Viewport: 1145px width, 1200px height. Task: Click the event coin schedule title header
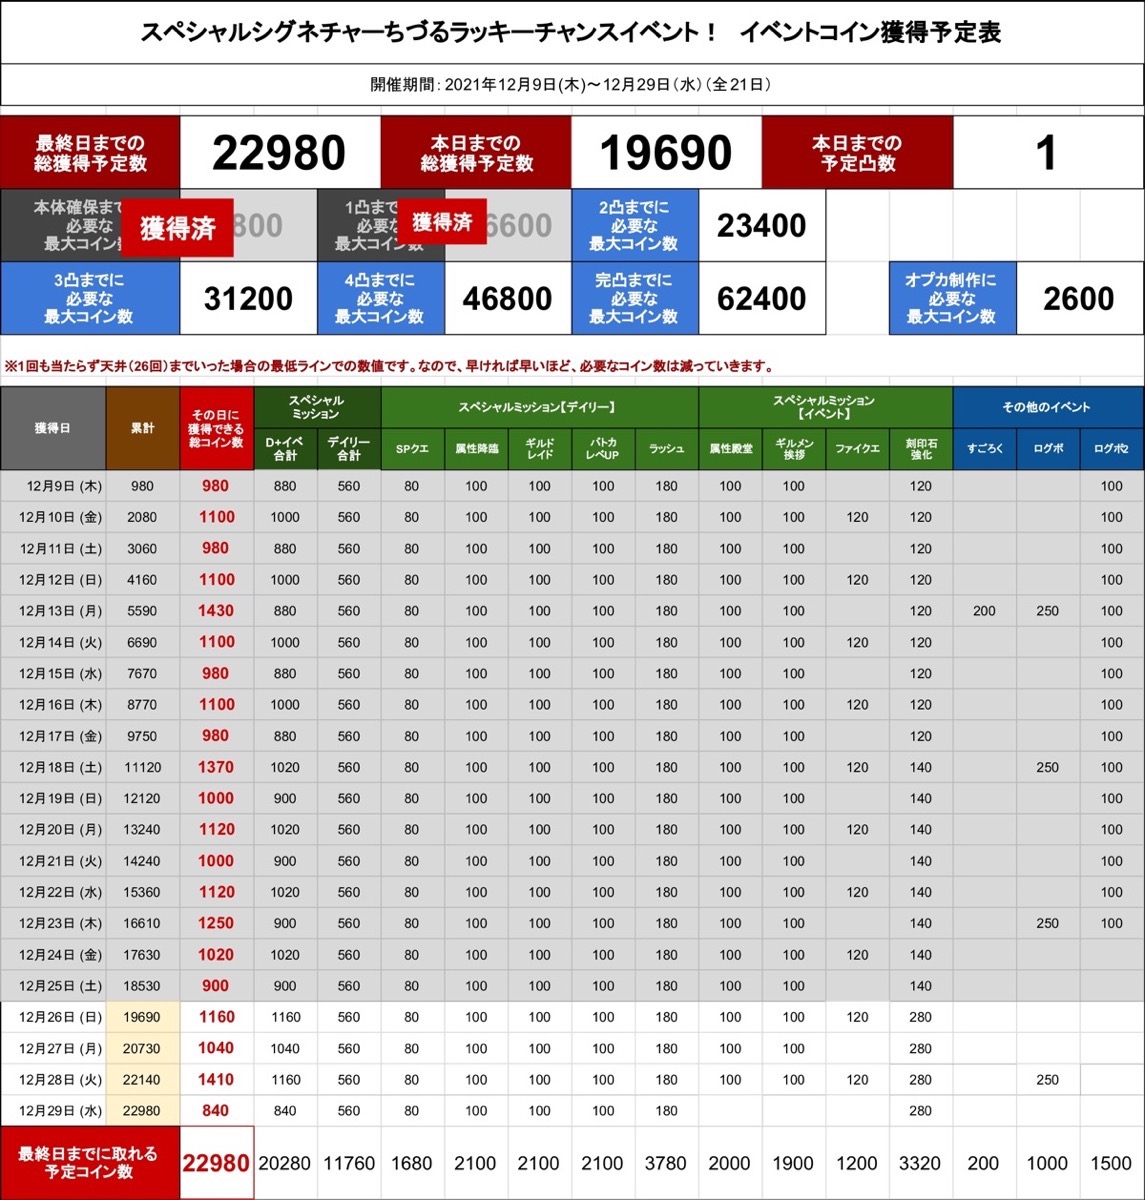[x=571, y=32]
